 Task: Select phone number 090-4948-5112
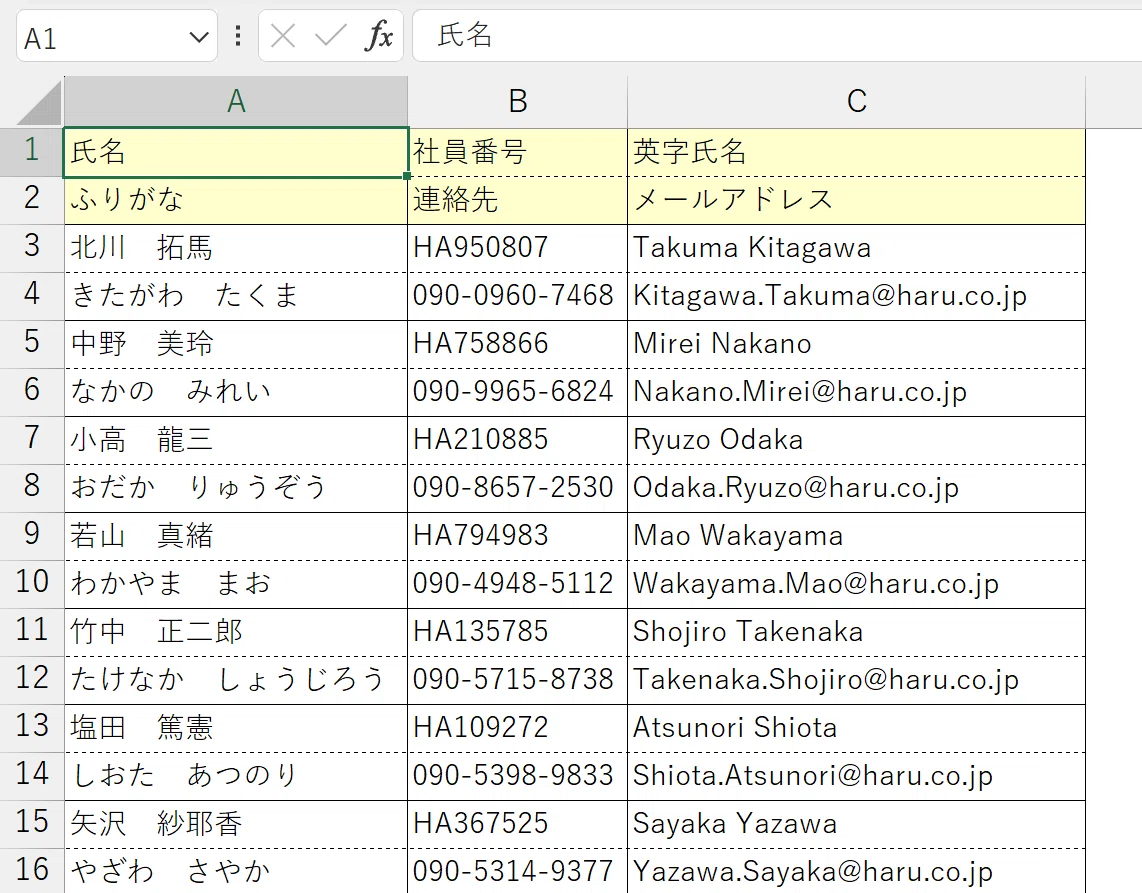[518, 585]
